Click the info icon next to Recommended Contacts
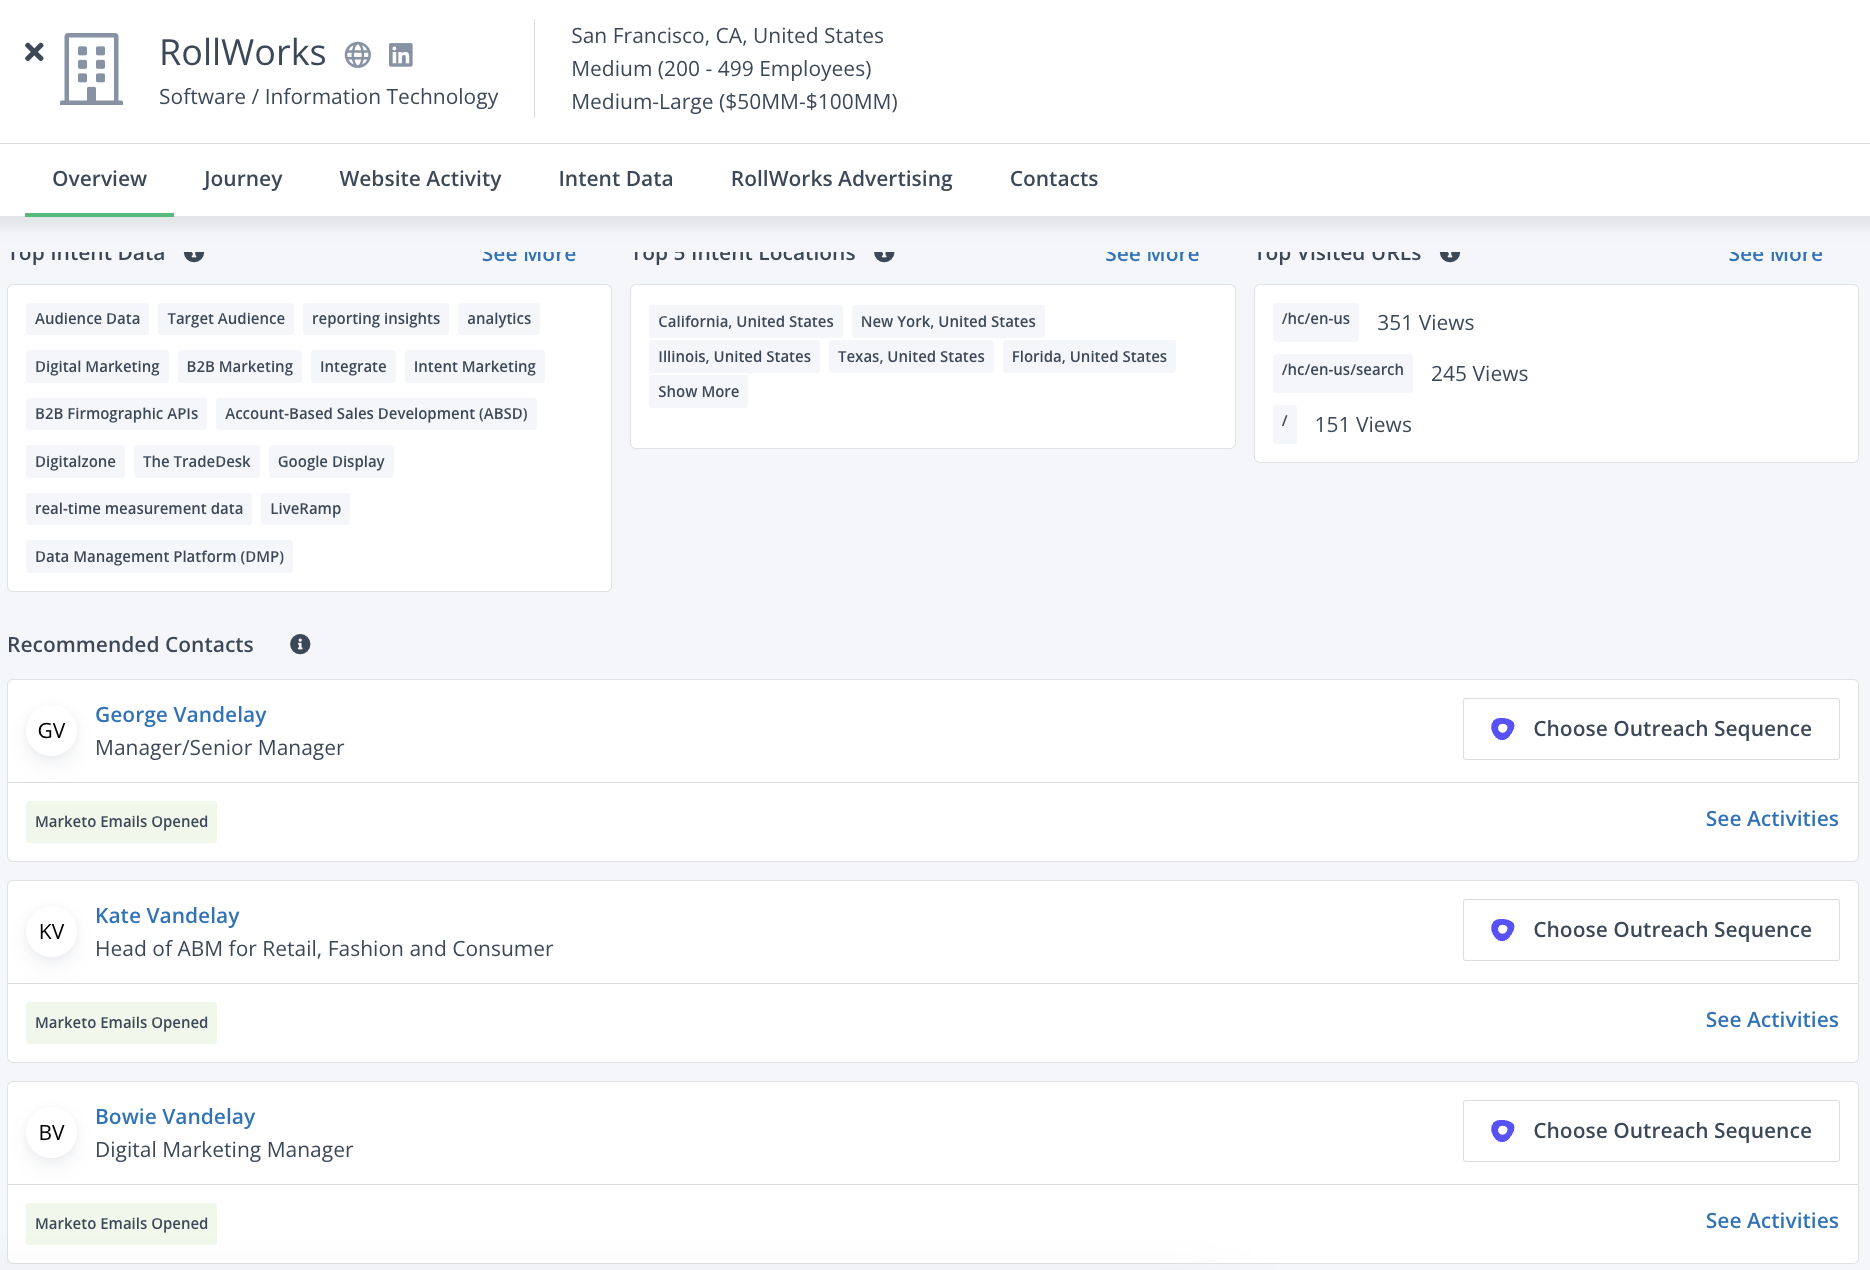Screen dimensions: 1870x1270 pos(300,644)
